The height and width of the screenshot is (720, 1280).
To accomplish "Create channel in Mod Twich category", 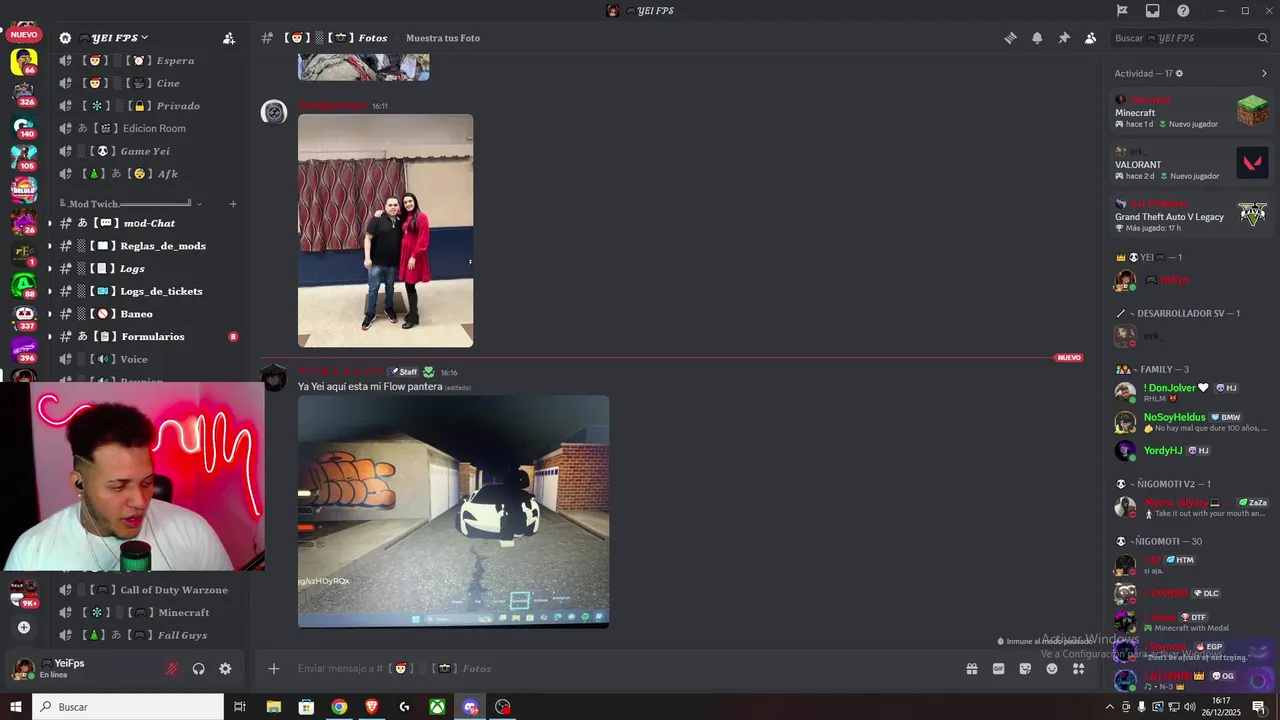I will coord(233,204).
